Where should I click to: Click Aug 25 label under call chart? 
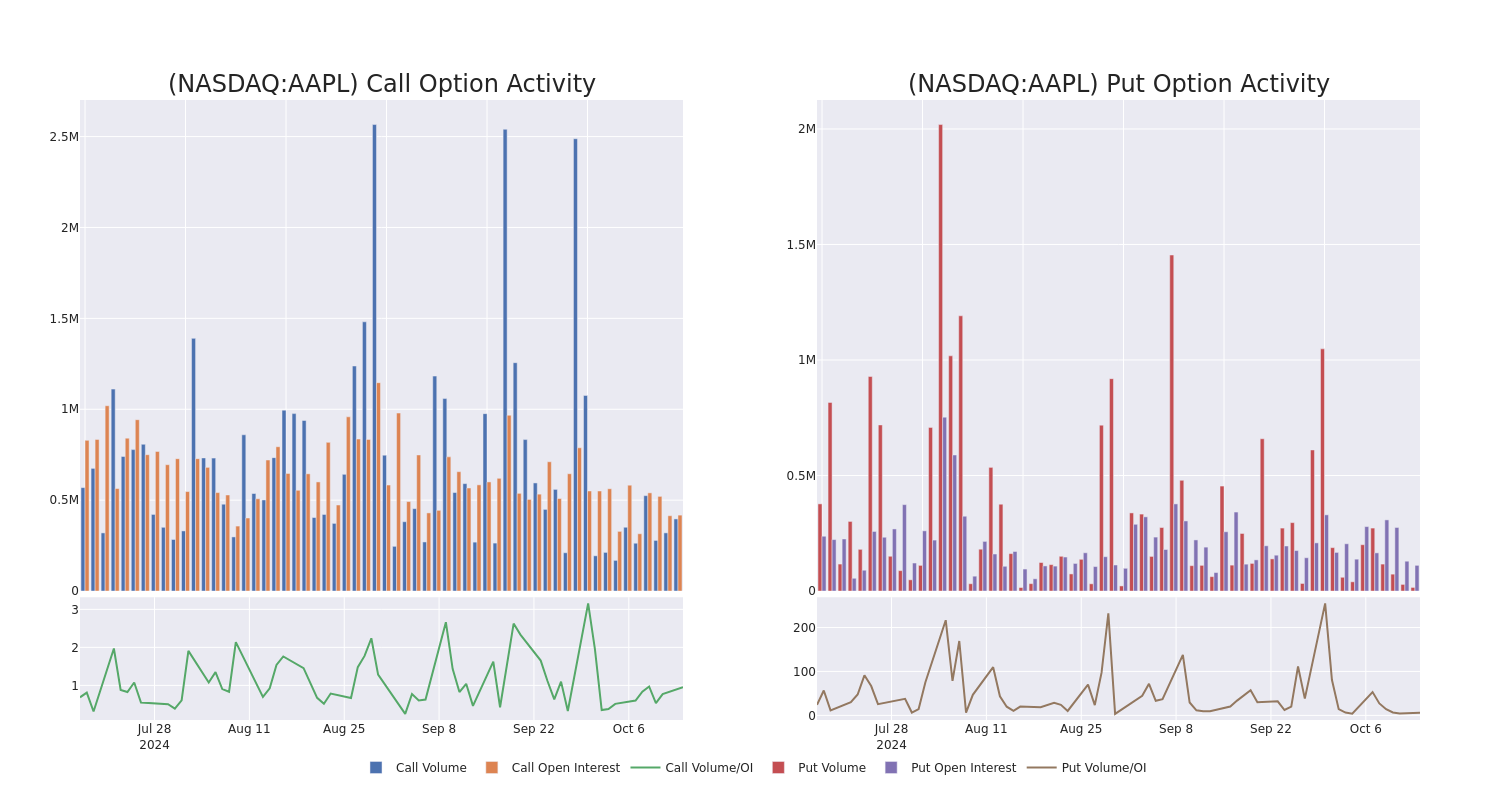pos(344,729)
